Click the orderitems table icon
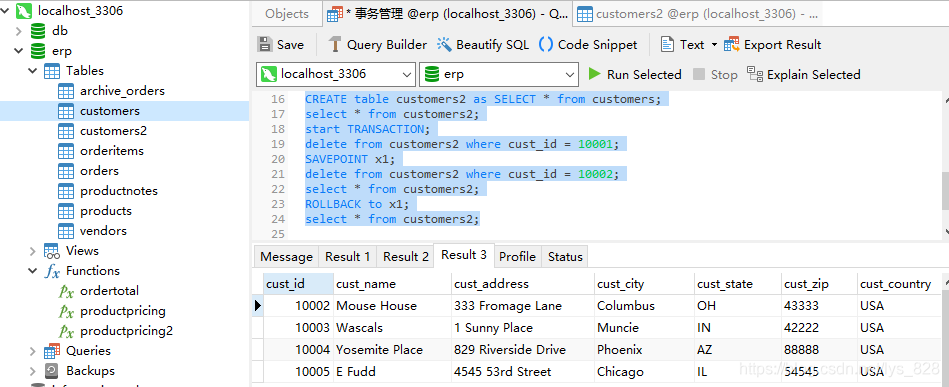Image resolution: width=949 pixels, height=387 pixels. pos(66,151)
